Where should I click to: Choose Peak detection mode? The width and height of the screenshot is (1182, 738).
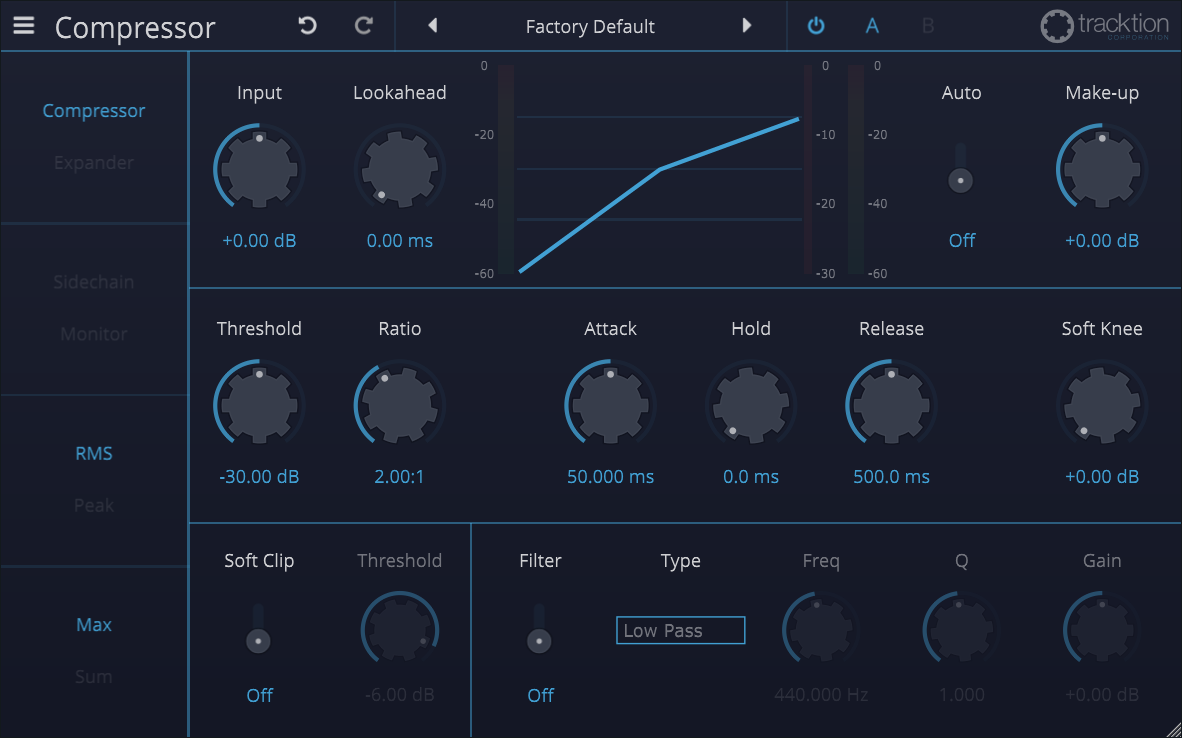pos(94,505)
